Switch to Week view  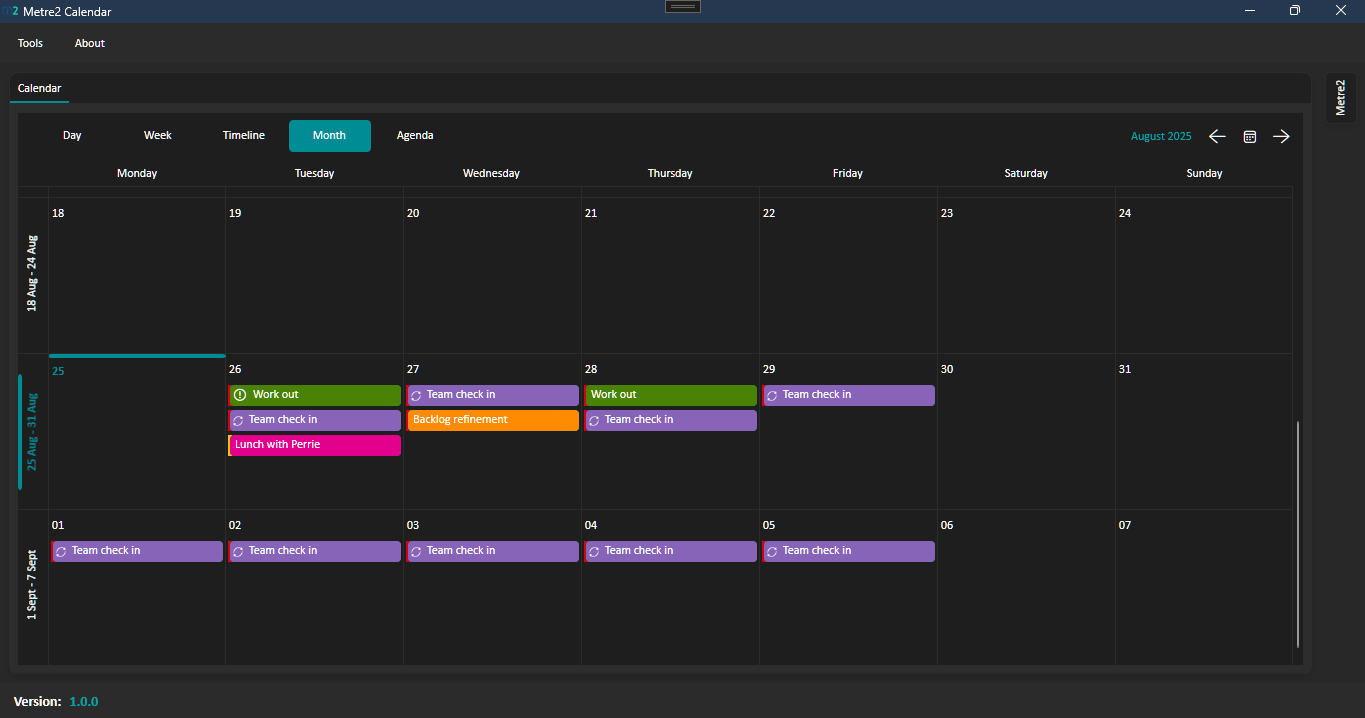[157, 136]
